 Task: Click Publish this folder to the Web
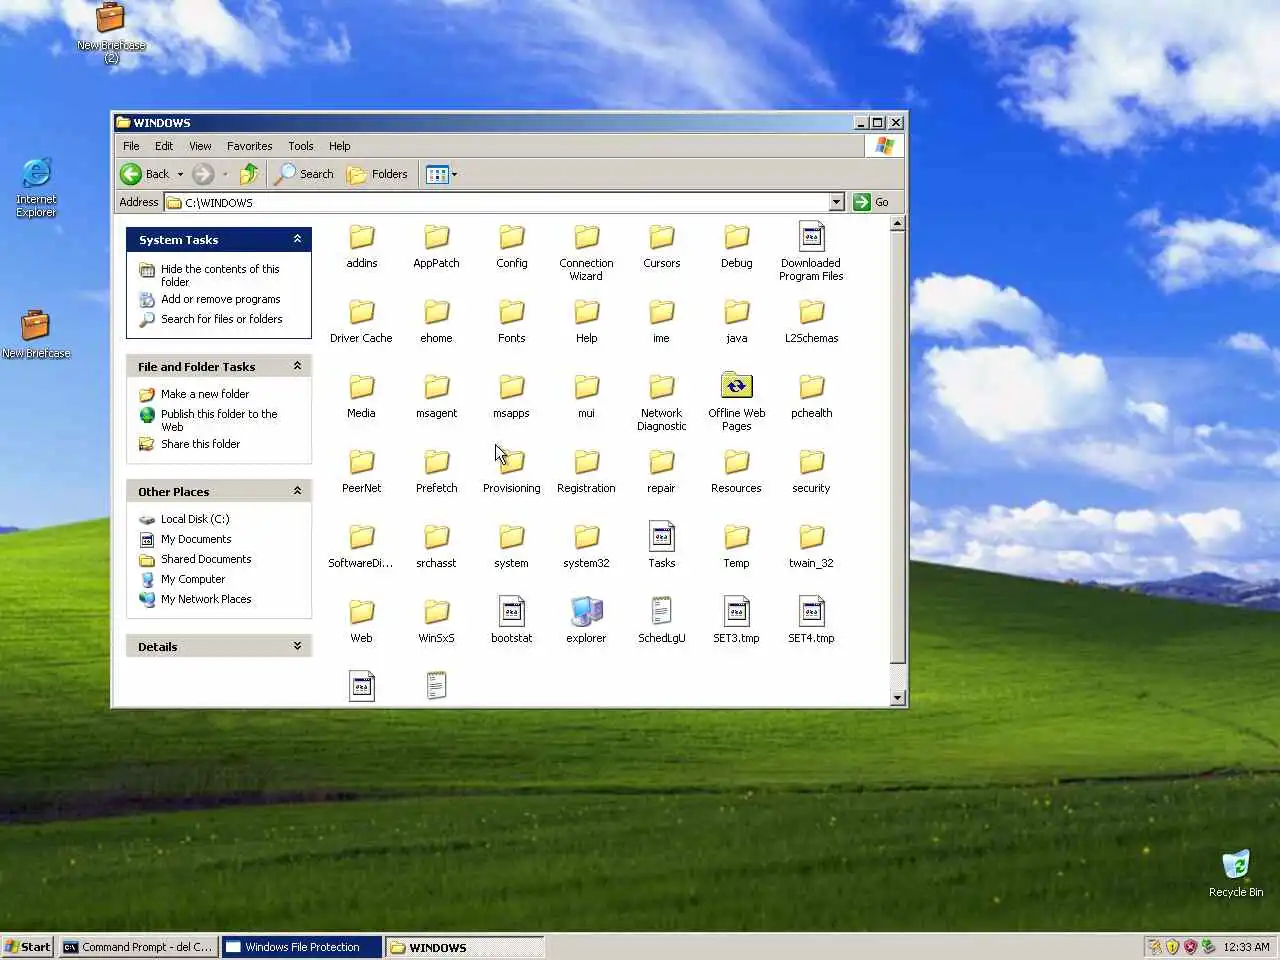pos(219,420)
